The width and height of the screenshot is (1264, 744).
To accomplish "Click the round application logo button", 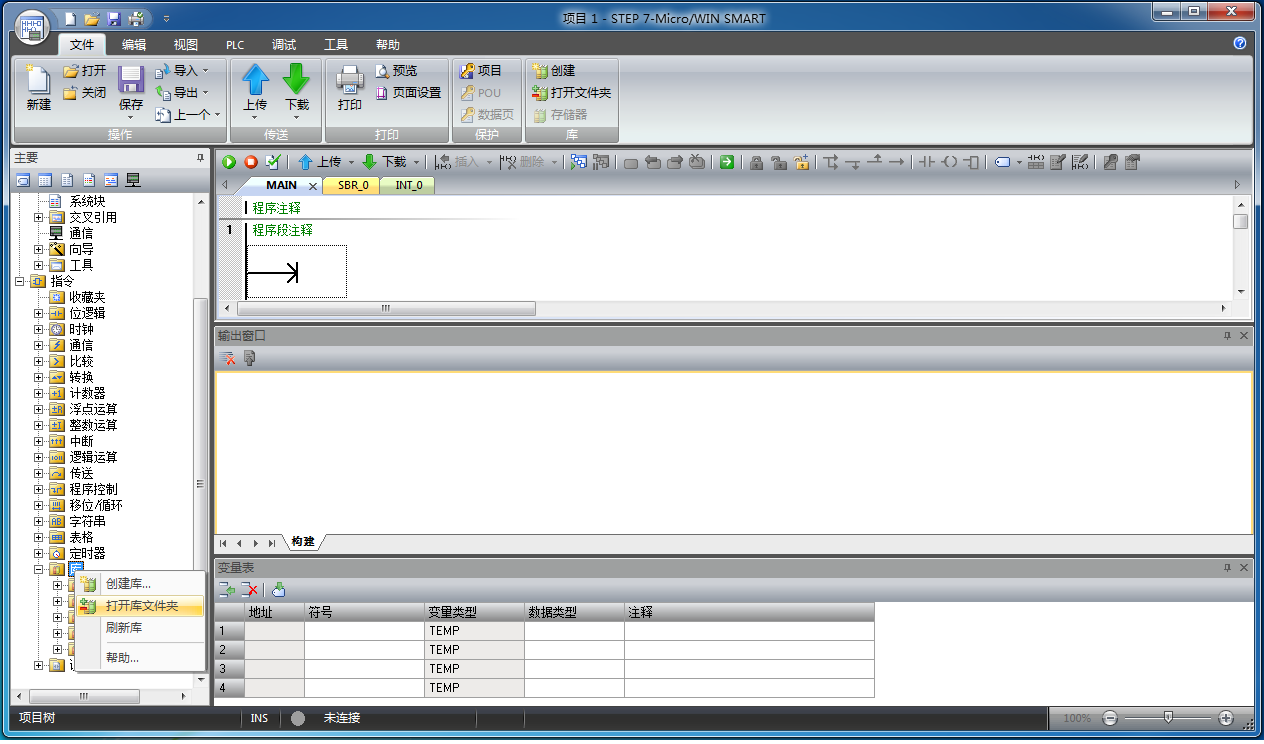I will tap(33, 28).
